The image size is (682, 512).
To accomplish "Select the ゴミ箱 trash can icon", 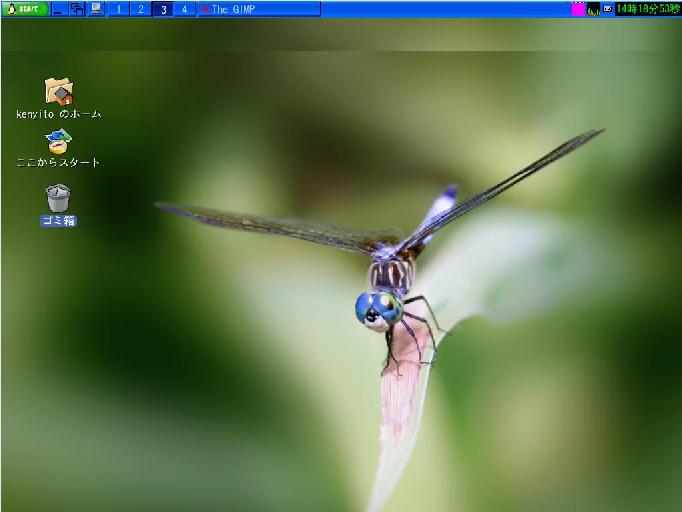I will [x=58, y=197].
